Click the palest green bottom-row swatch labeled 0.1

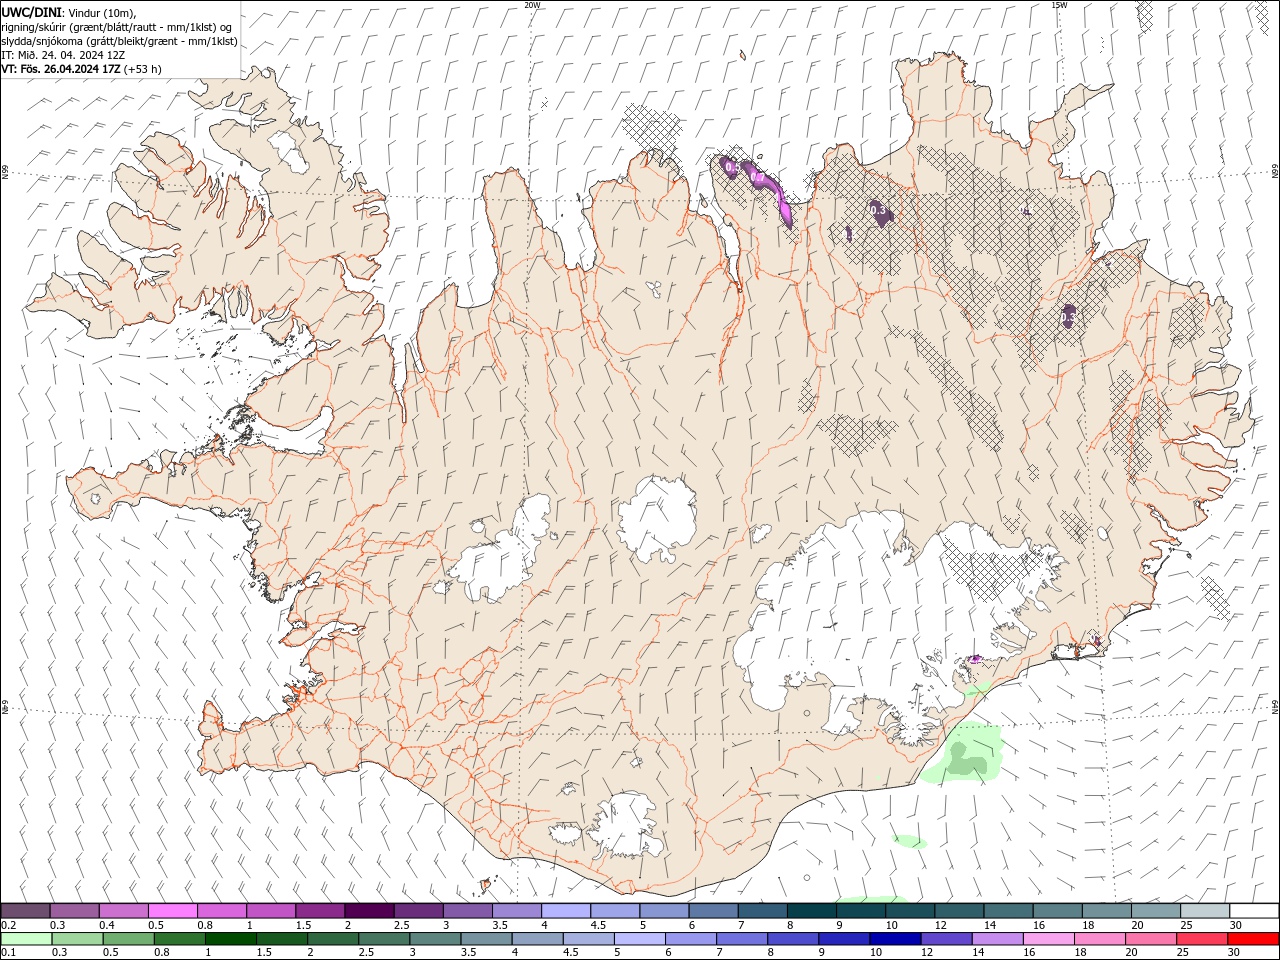(26, 938)
